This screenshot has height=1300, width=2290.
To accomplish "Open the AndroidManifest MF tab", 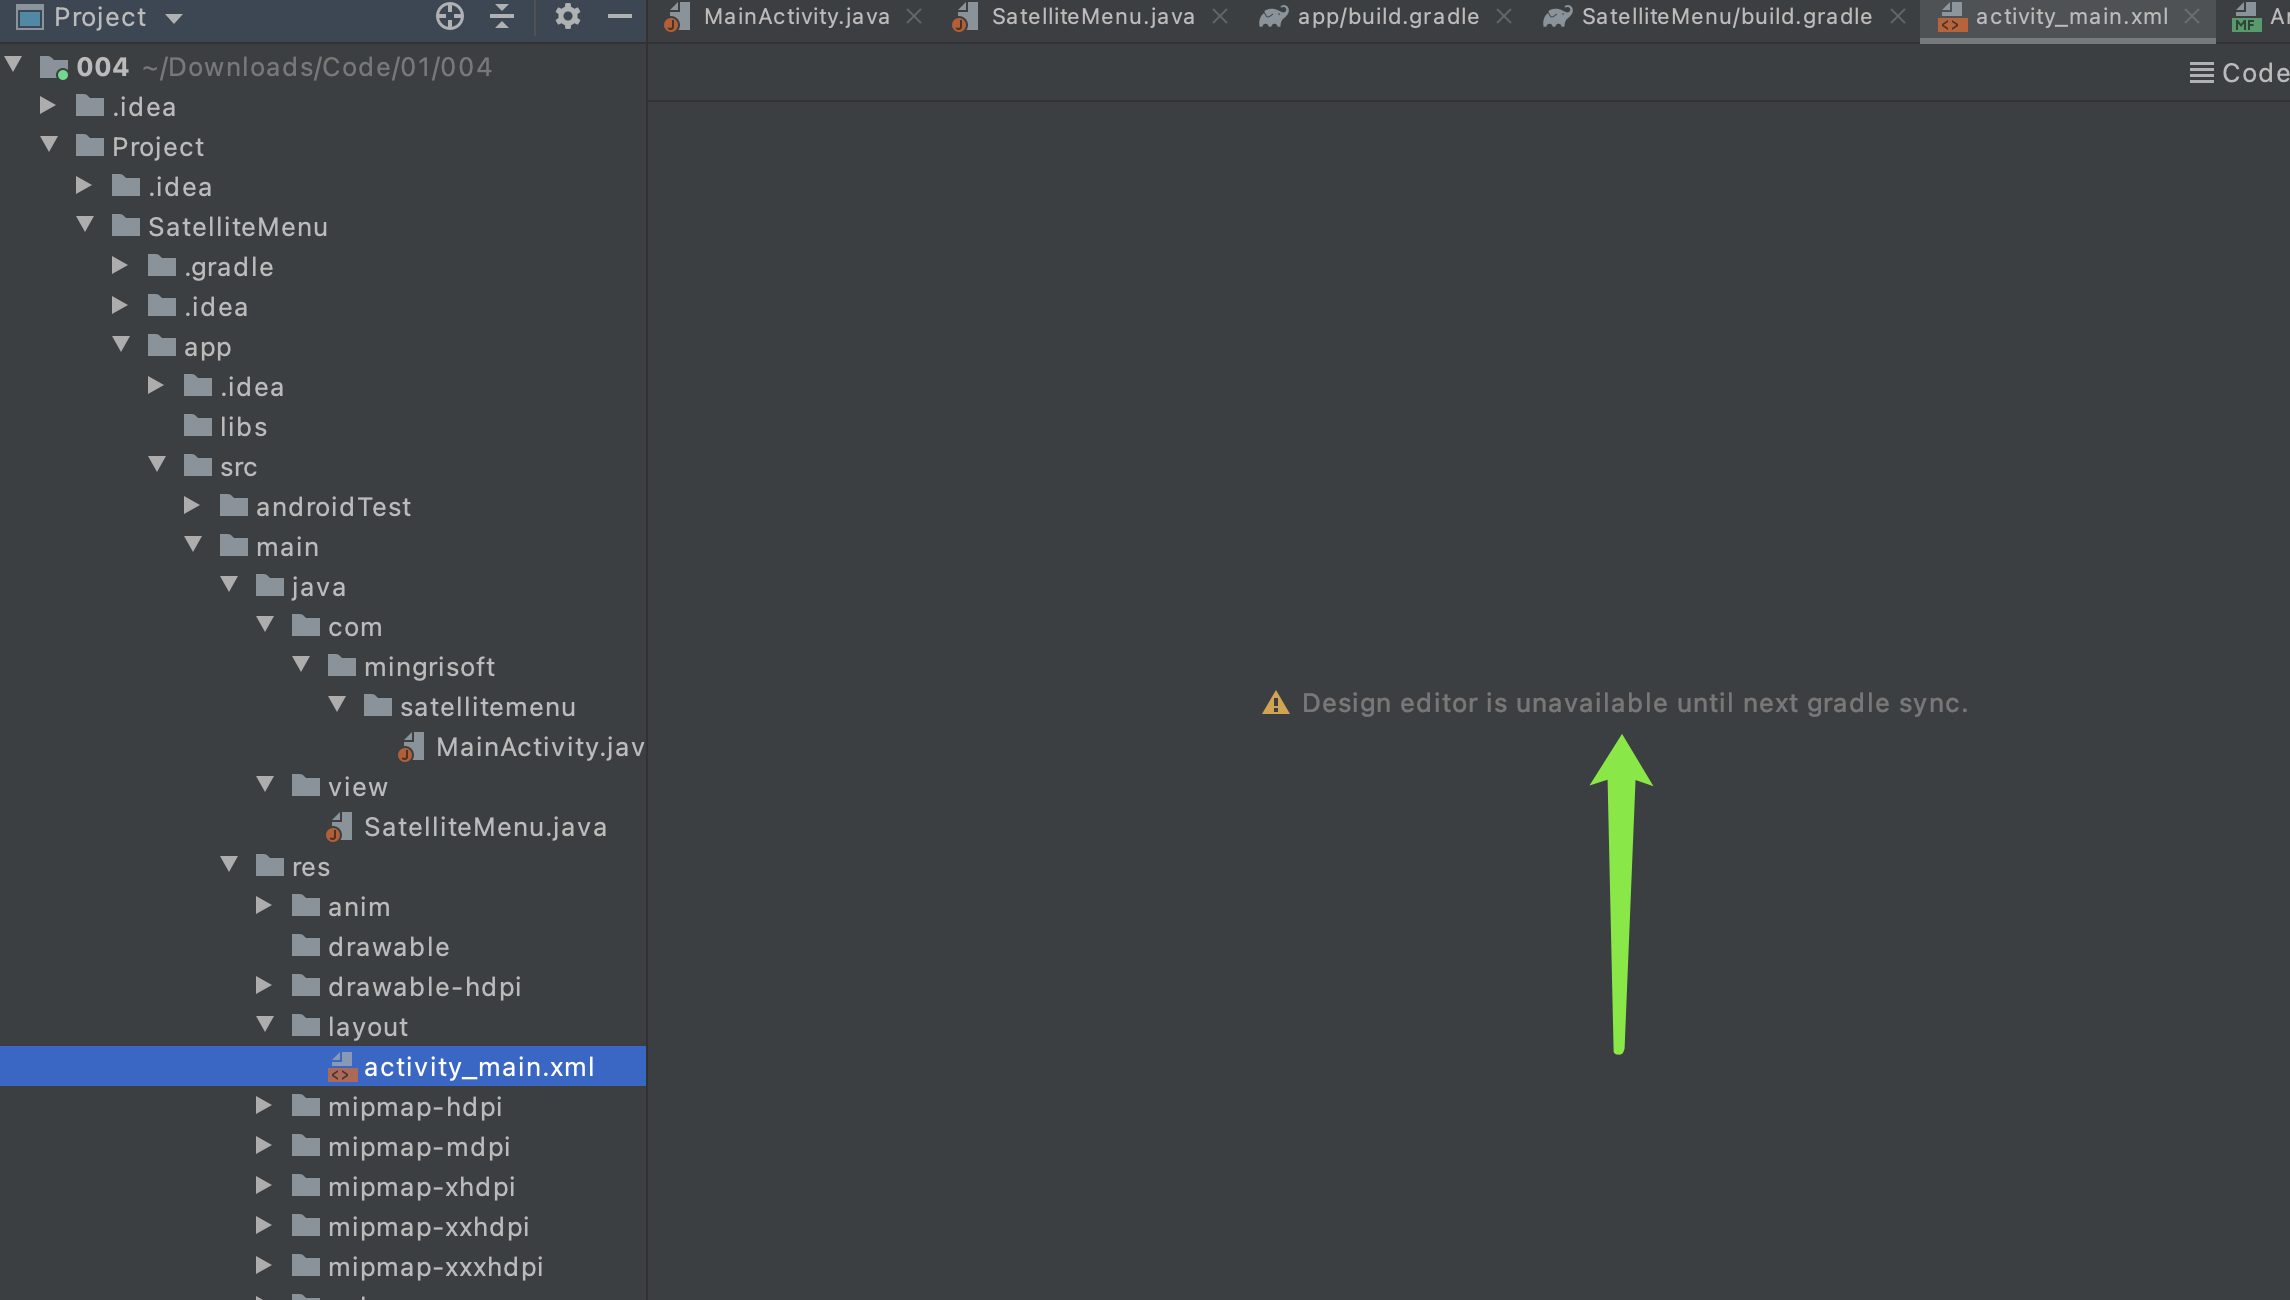I will [x=2245, y=16].
